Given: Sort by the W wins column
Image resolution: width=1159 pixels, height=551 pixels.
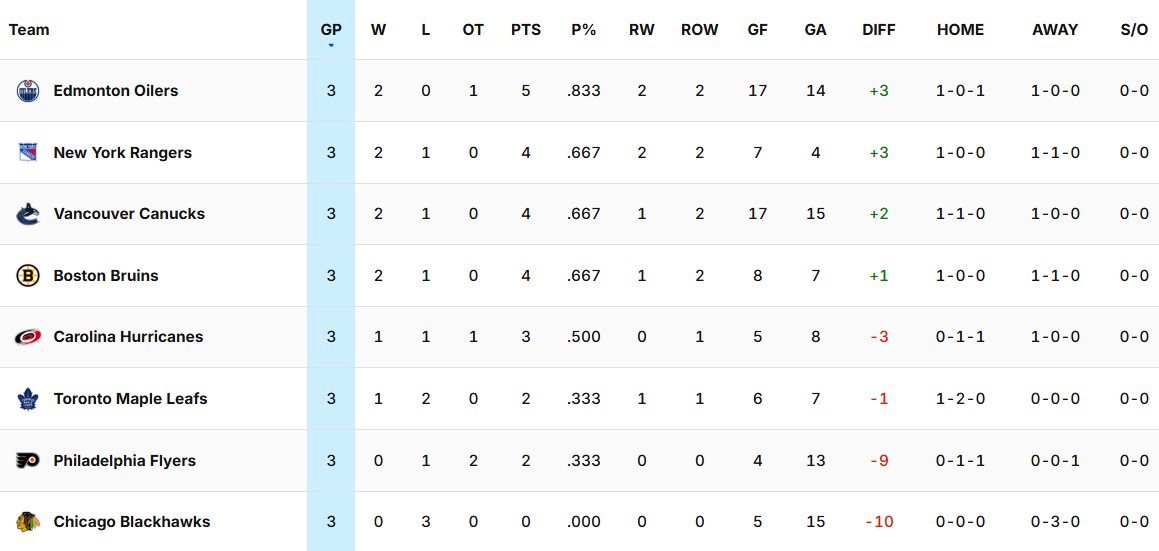Looking at the screenshot, I should (x=378, y=30).
